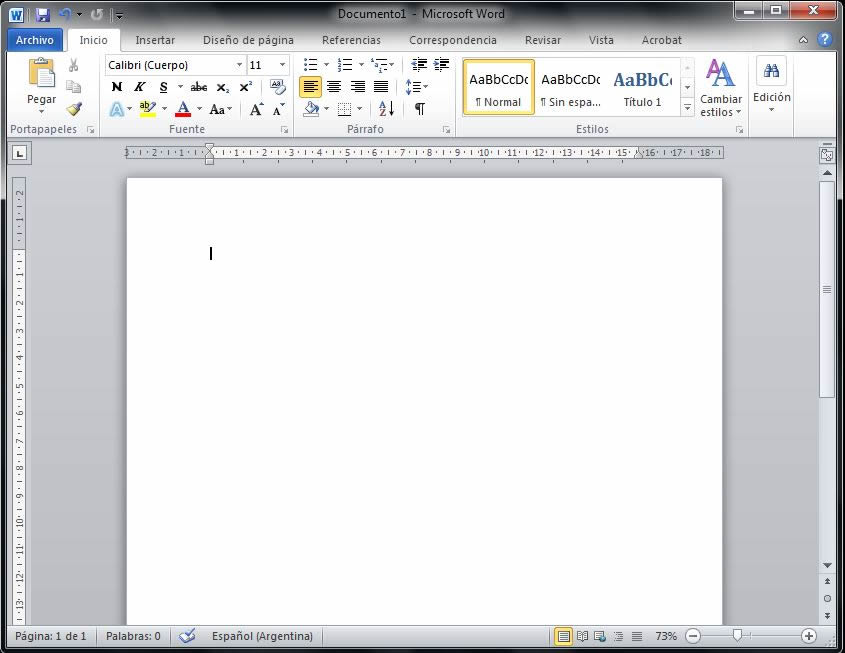Open the Cambiar estilos button
The image size is (845, 653).
coord(720,88)
